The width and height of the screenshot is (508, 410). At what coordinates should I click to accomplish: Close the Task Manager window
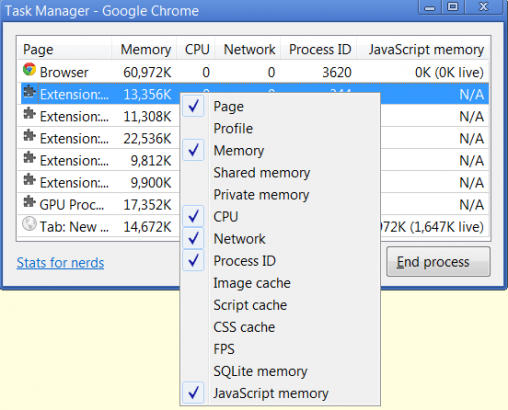tap(483, 7)
